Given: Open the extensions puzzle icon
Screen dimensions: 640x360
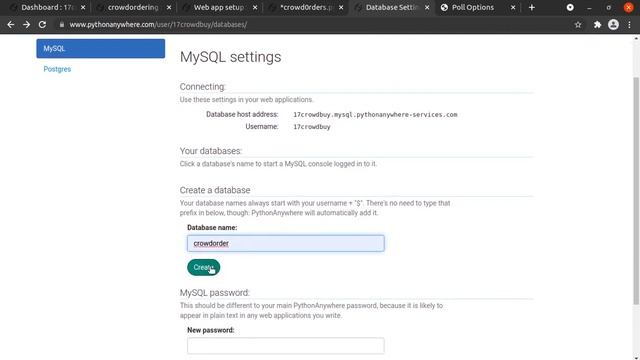Looking at the screenshot, I should [x=598, y=24].
